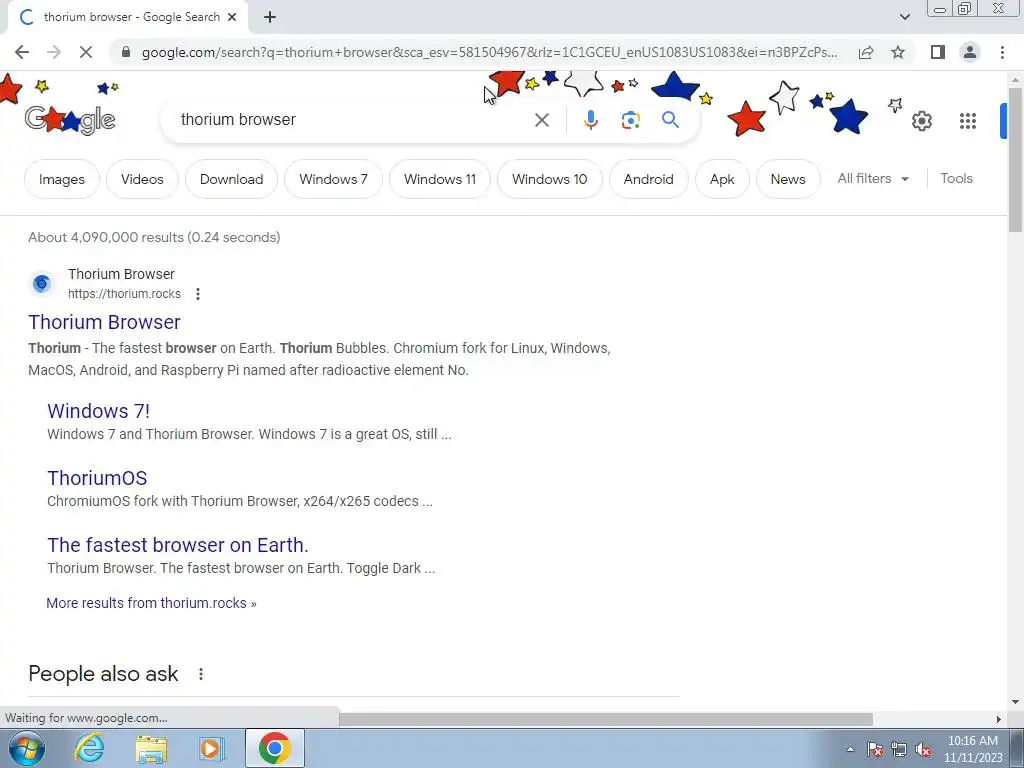
Task: Open Windows Media Player from the taskbar
Action: 211,748
